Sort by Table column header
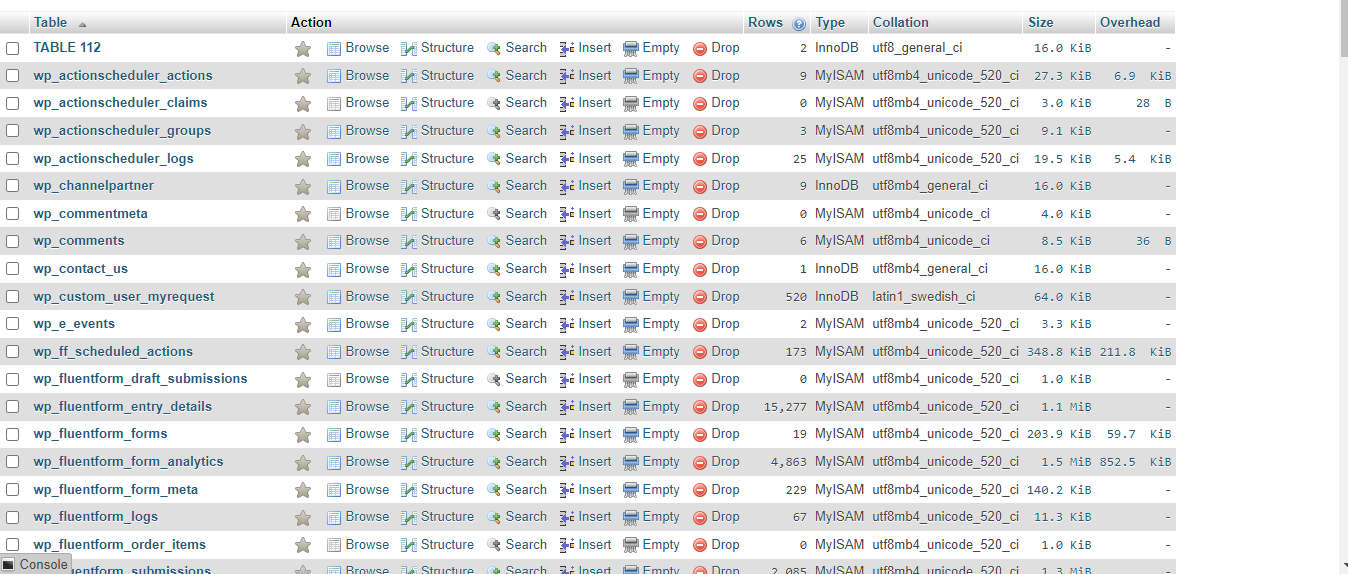This screenshot has width=1348, height=574. [x=50, y=23]
